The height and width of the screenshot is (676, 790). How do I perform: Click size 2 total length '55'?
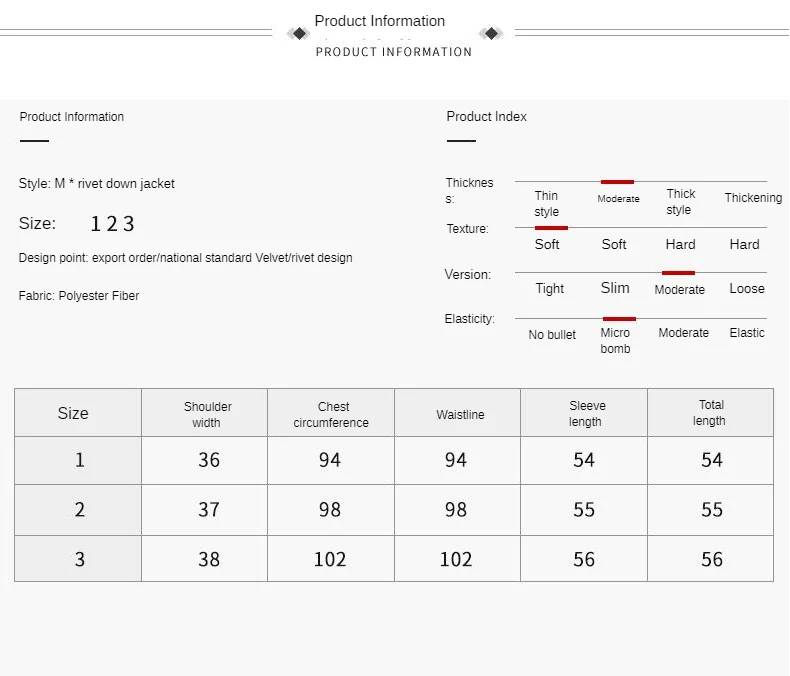710,510
